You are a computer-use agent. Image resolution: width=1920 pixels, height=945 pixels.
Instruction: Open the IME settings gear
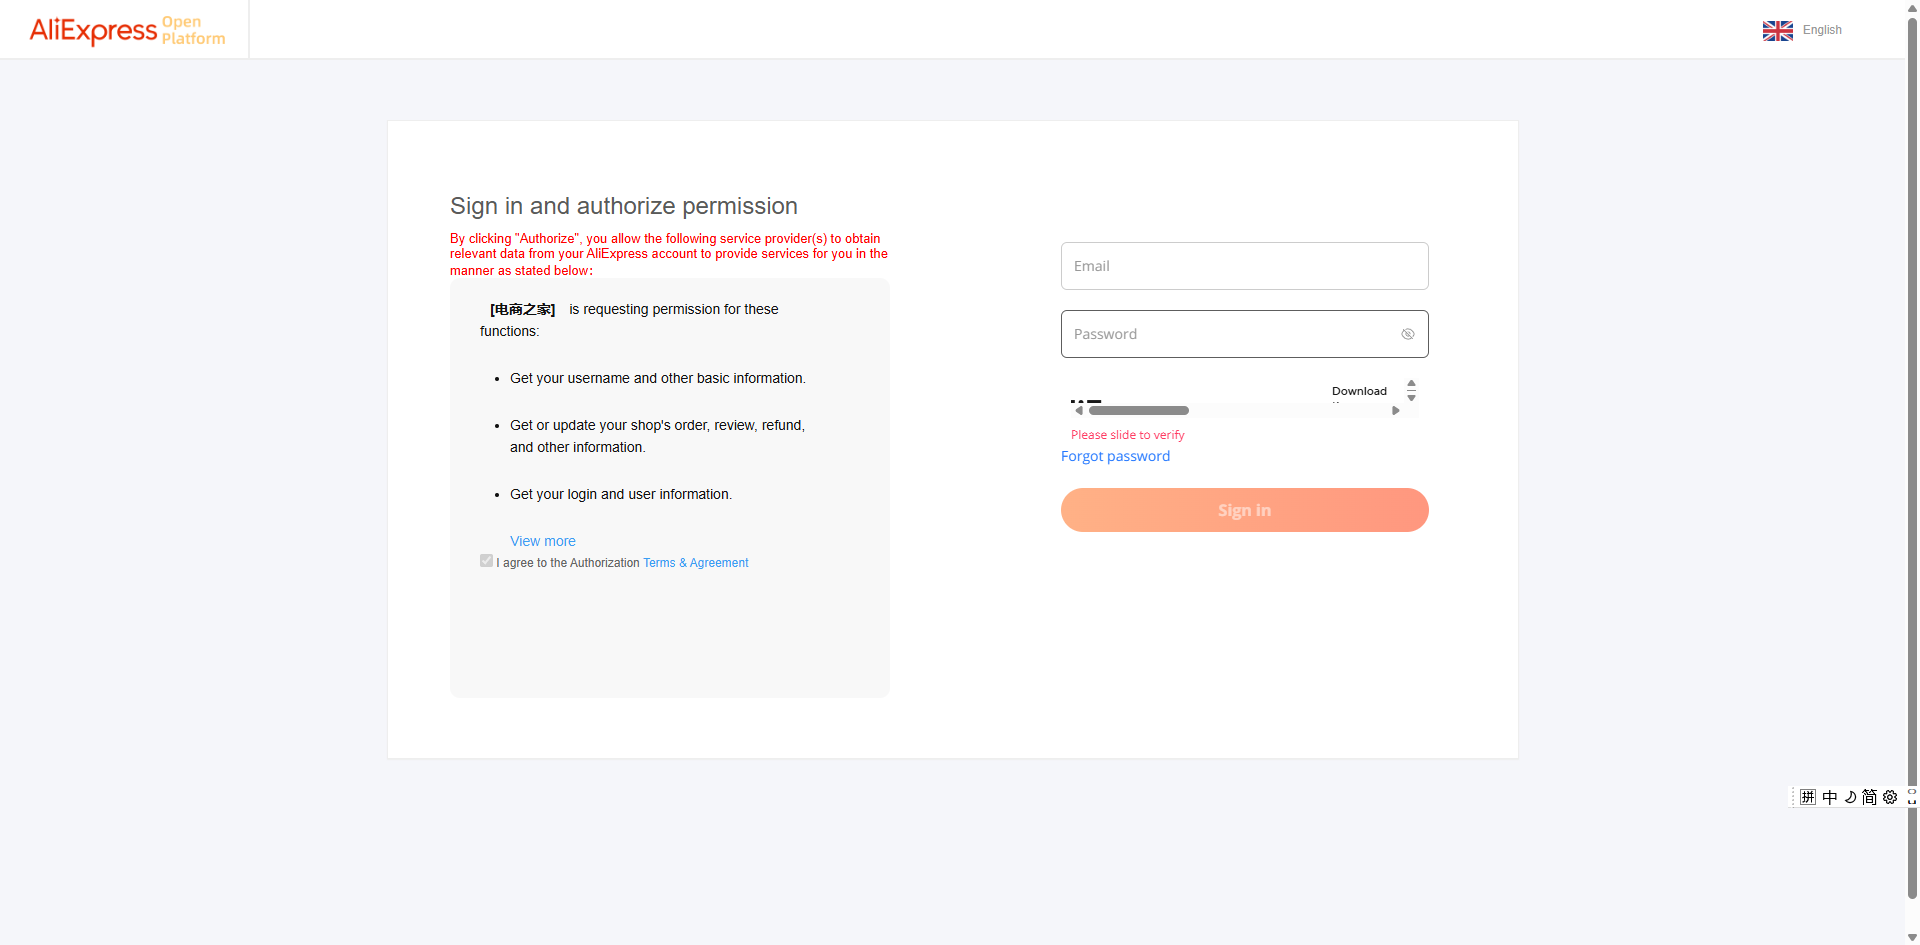pos(1890,797)
